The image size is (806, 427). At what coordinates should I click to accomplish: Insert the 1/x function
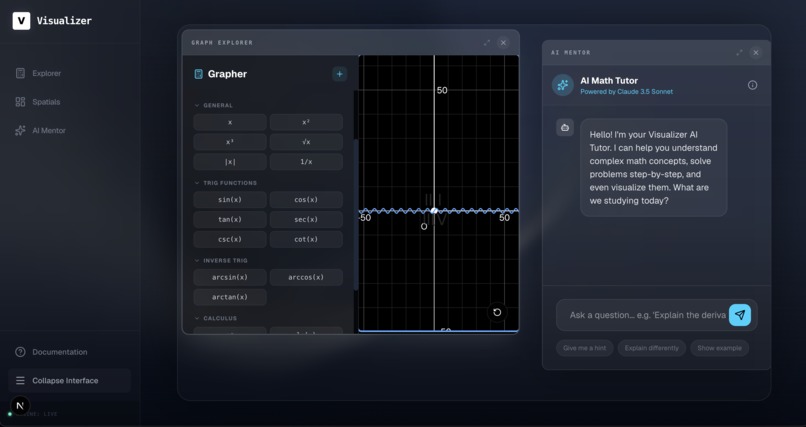tap(306, 161)
